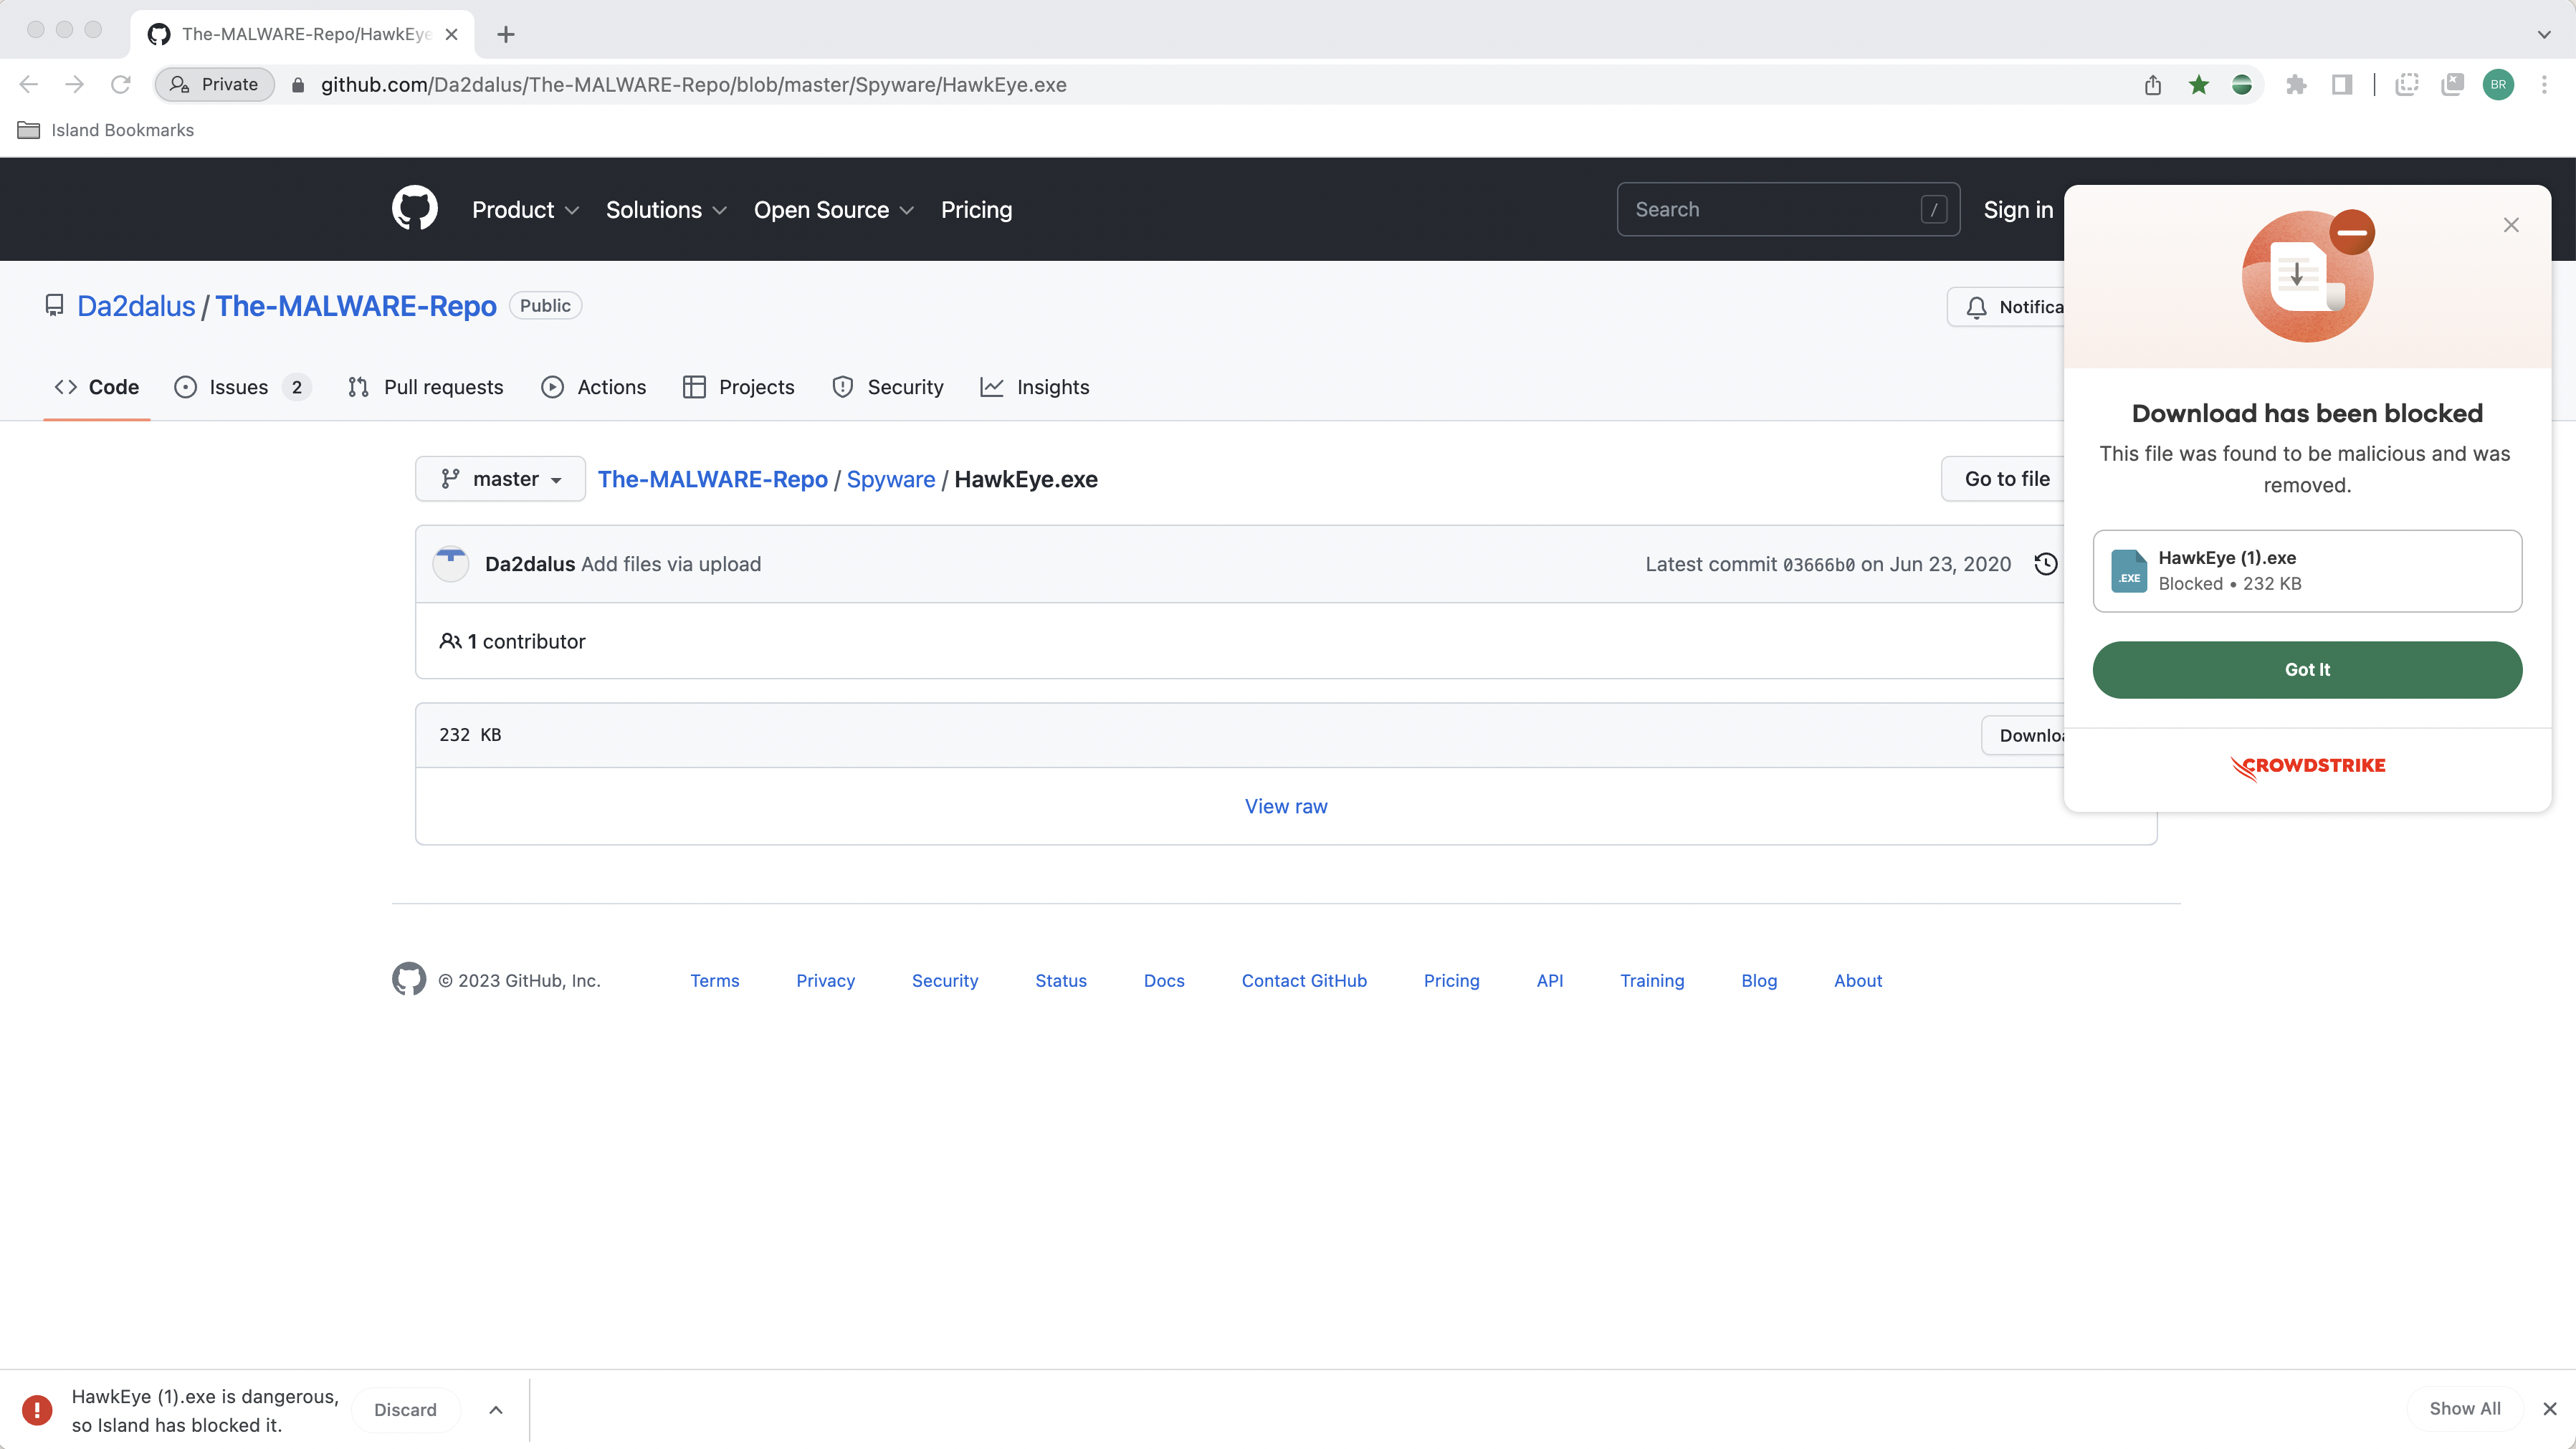Viewport: 2576px width, 1449px height.
Task: Click the commit history clock icon
Action: coord(2045,564)
